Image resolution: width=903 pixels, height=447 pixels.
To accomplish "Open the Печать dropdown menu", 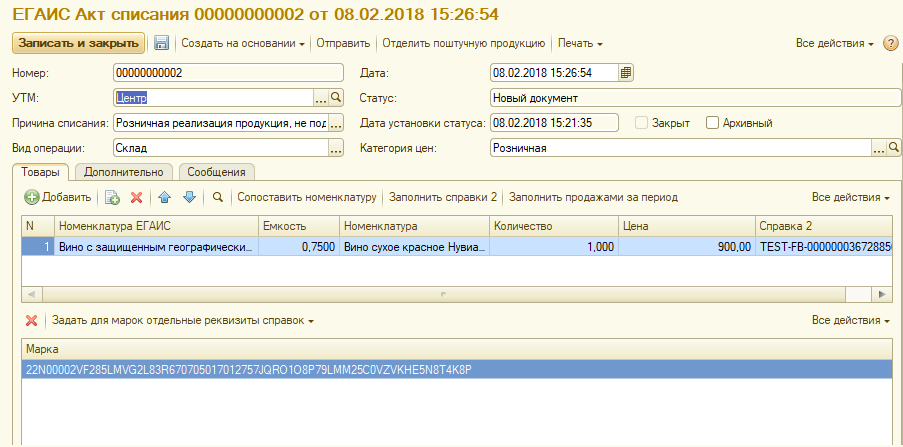I will point(580,44).
